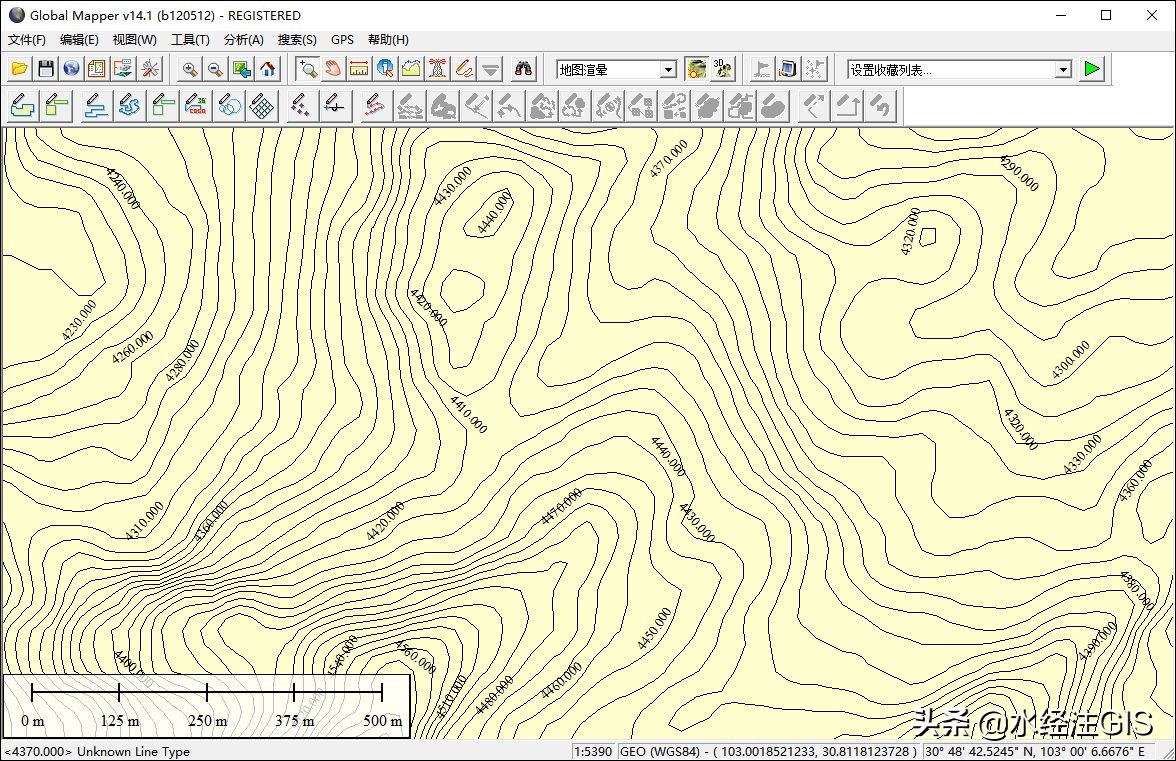Select the Zoom In magnifier icon
Screen dimensions: 1176x761
tap(189, 69)
